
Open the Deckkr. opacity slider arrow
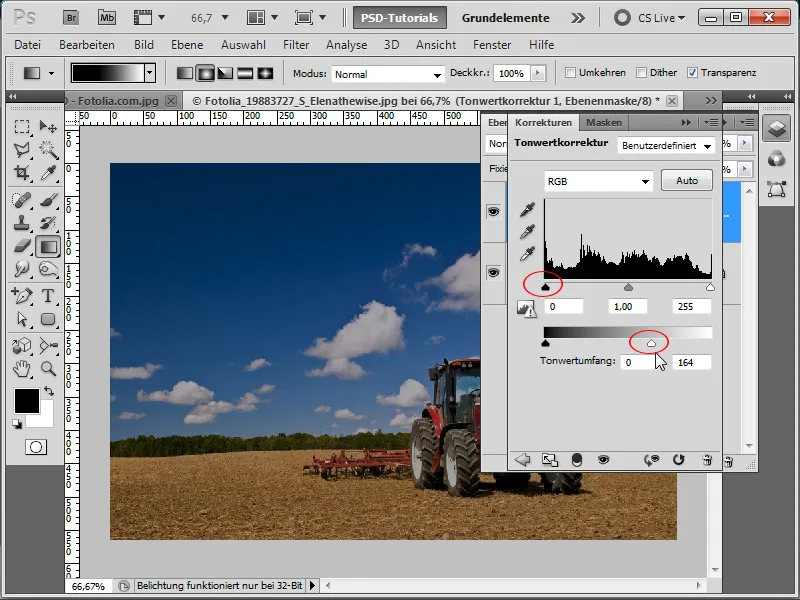[x=537, y=73]
